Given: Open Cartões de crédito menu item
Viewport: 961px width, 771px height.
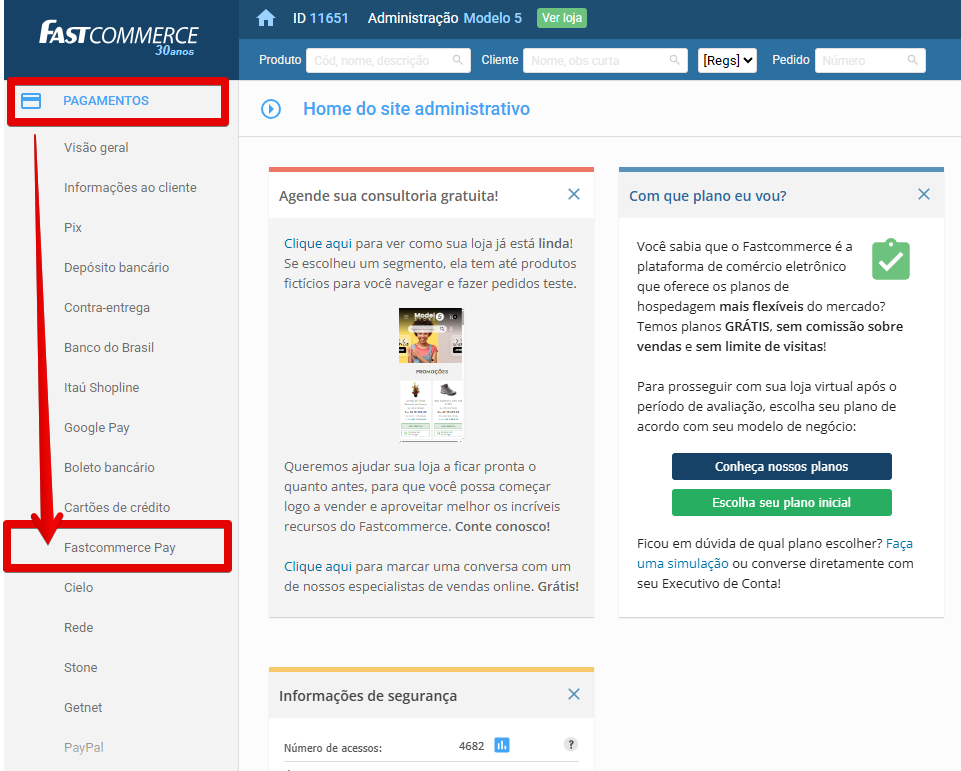Looking at the screenshot, I should pyautogui.click(x=117, y=507).
